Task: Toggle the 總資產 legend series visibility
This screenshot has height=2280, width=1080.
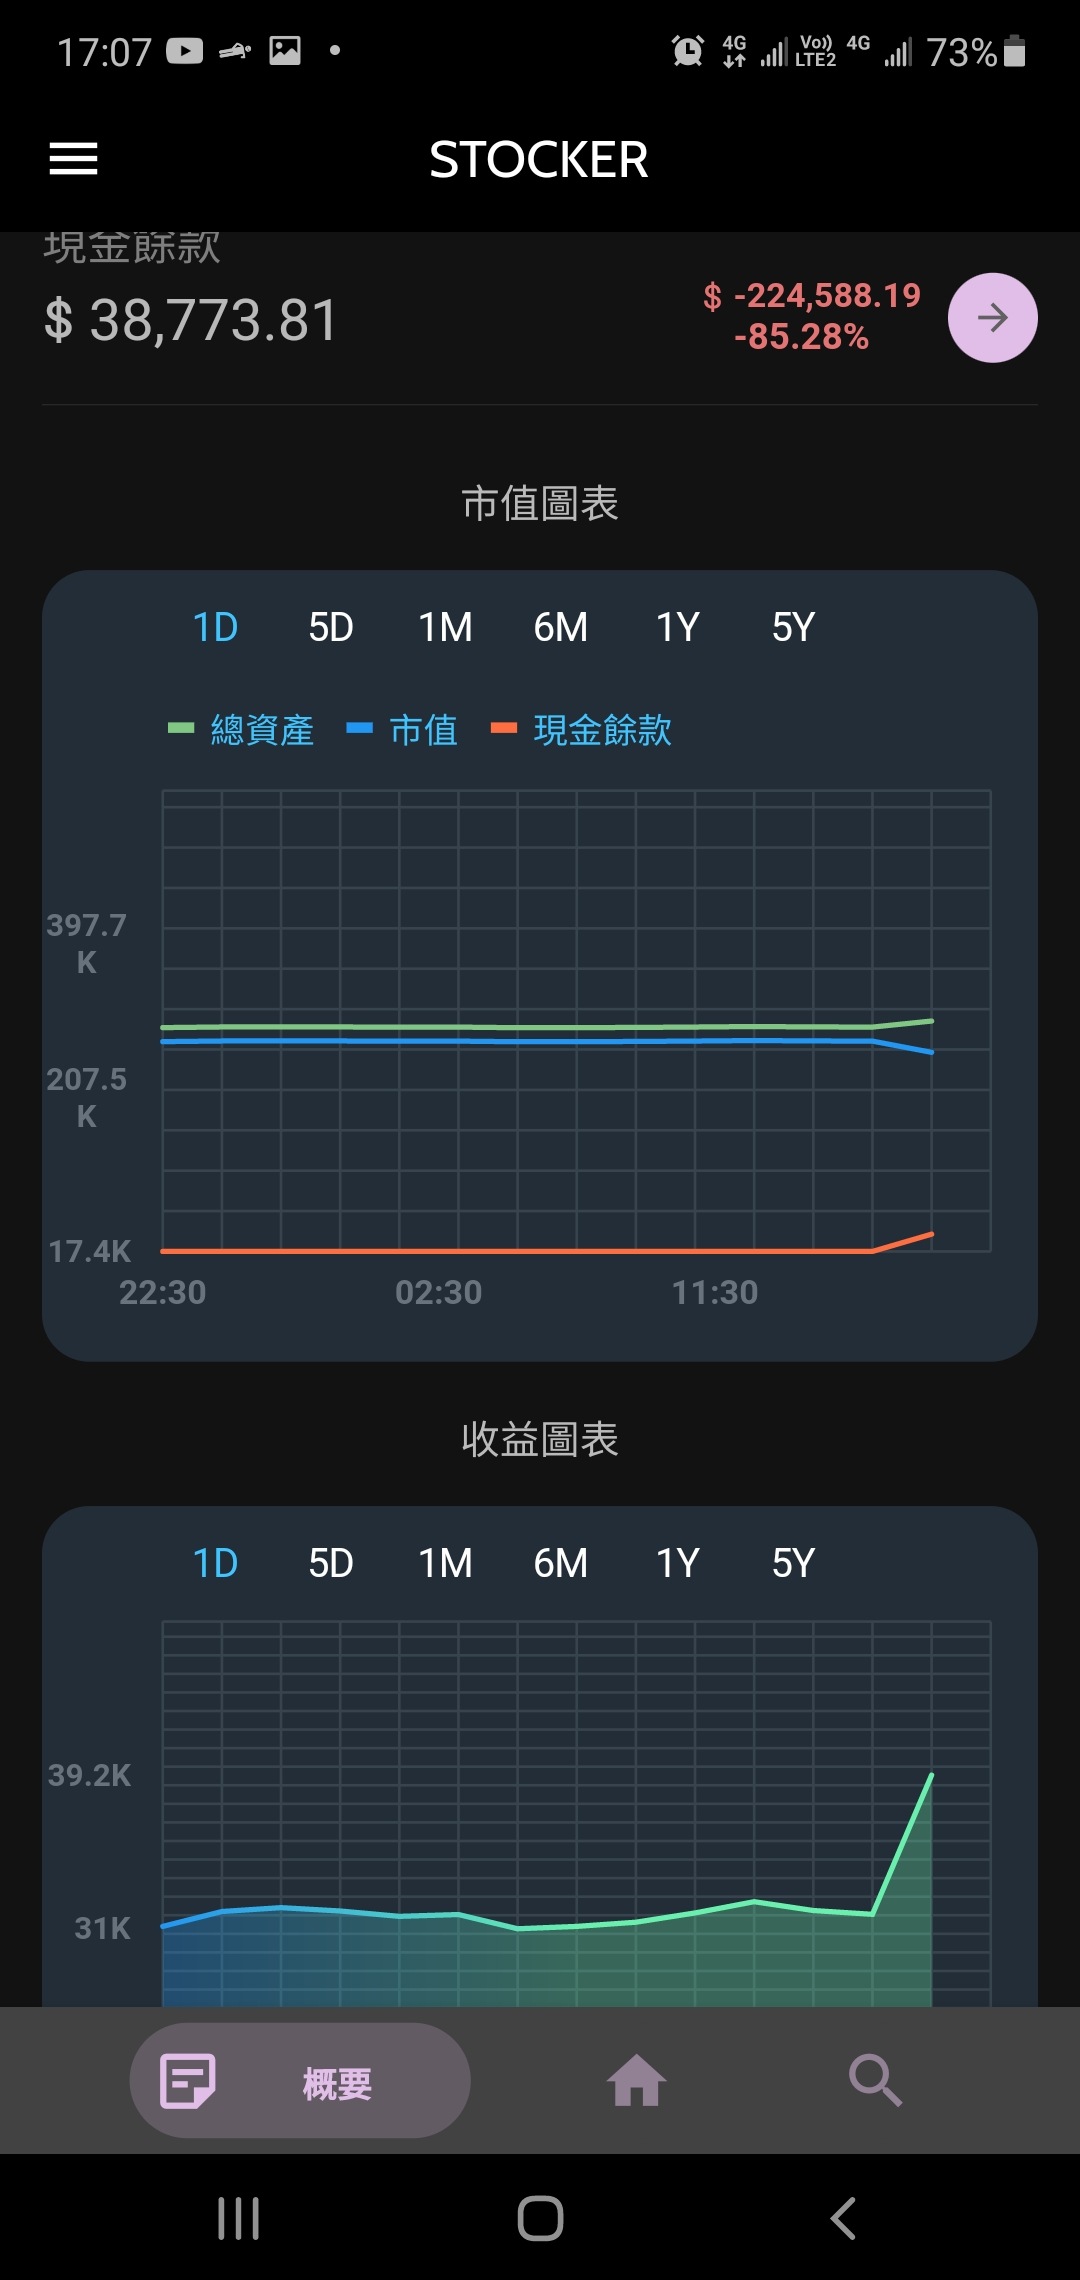Action: (262, 730)
